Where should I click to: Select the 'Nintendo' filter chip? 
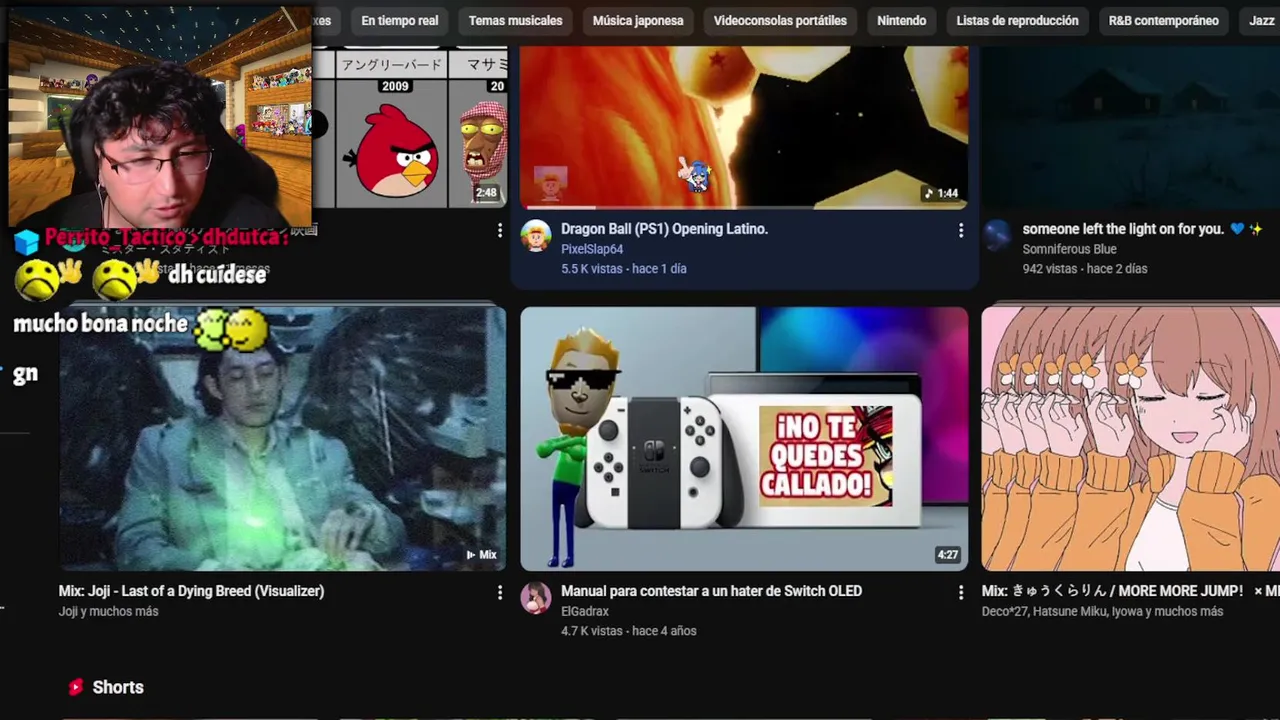[x=901, y=20]
